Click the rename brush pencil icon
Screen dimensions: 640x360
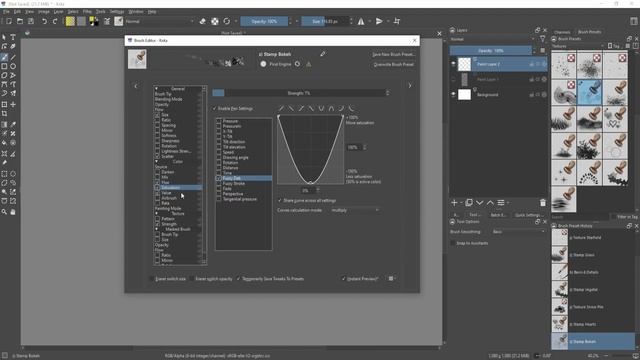coord(322,54)
